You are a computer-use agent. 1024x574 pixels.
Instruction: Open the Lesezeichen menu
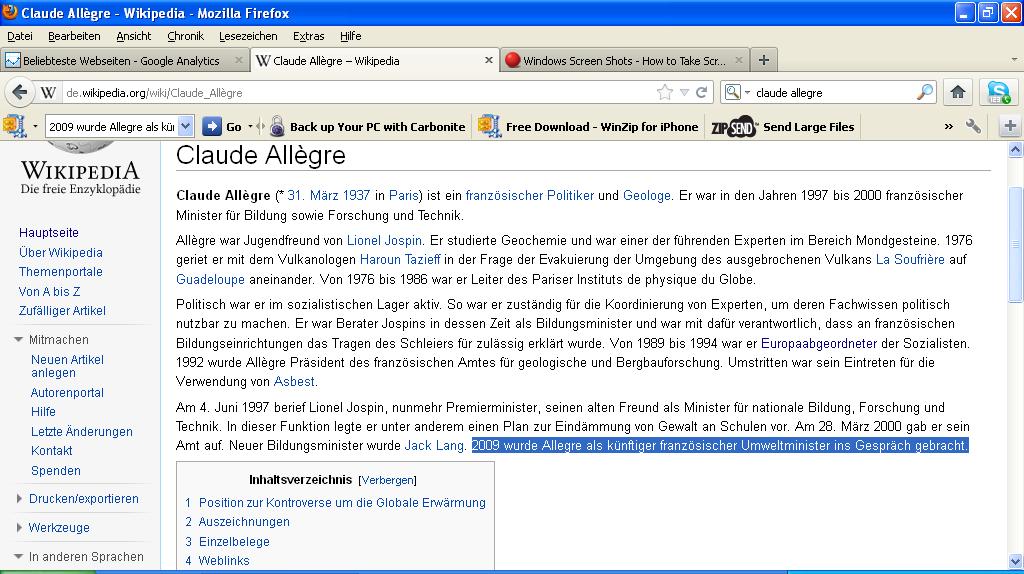pyautogui.click(x=248, y=36)
